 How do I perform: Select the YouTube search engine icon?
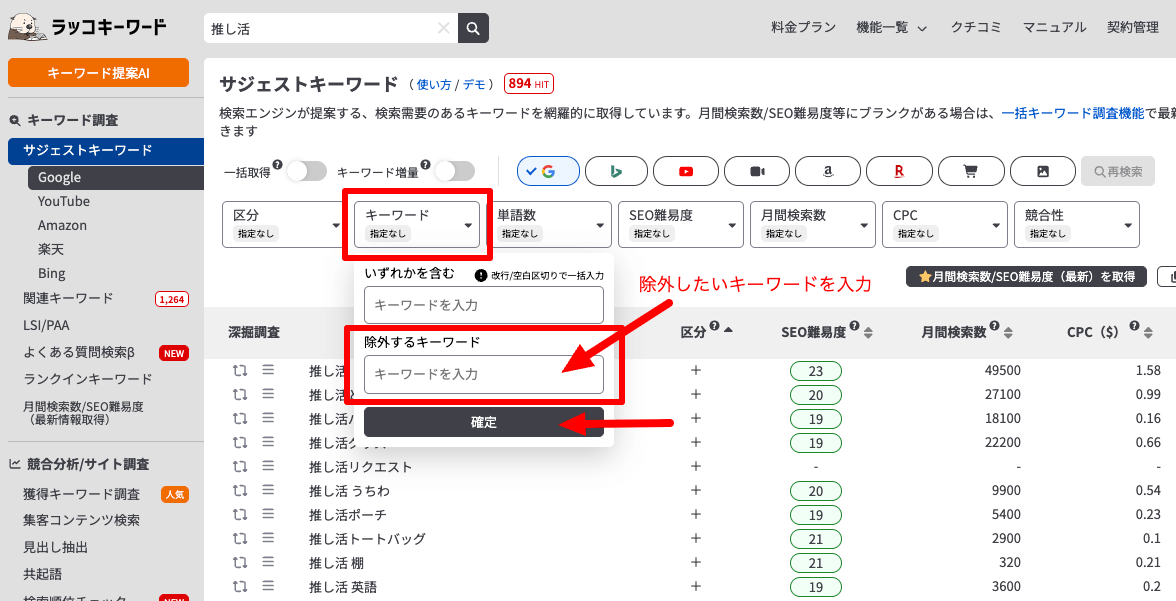[685, 171]
